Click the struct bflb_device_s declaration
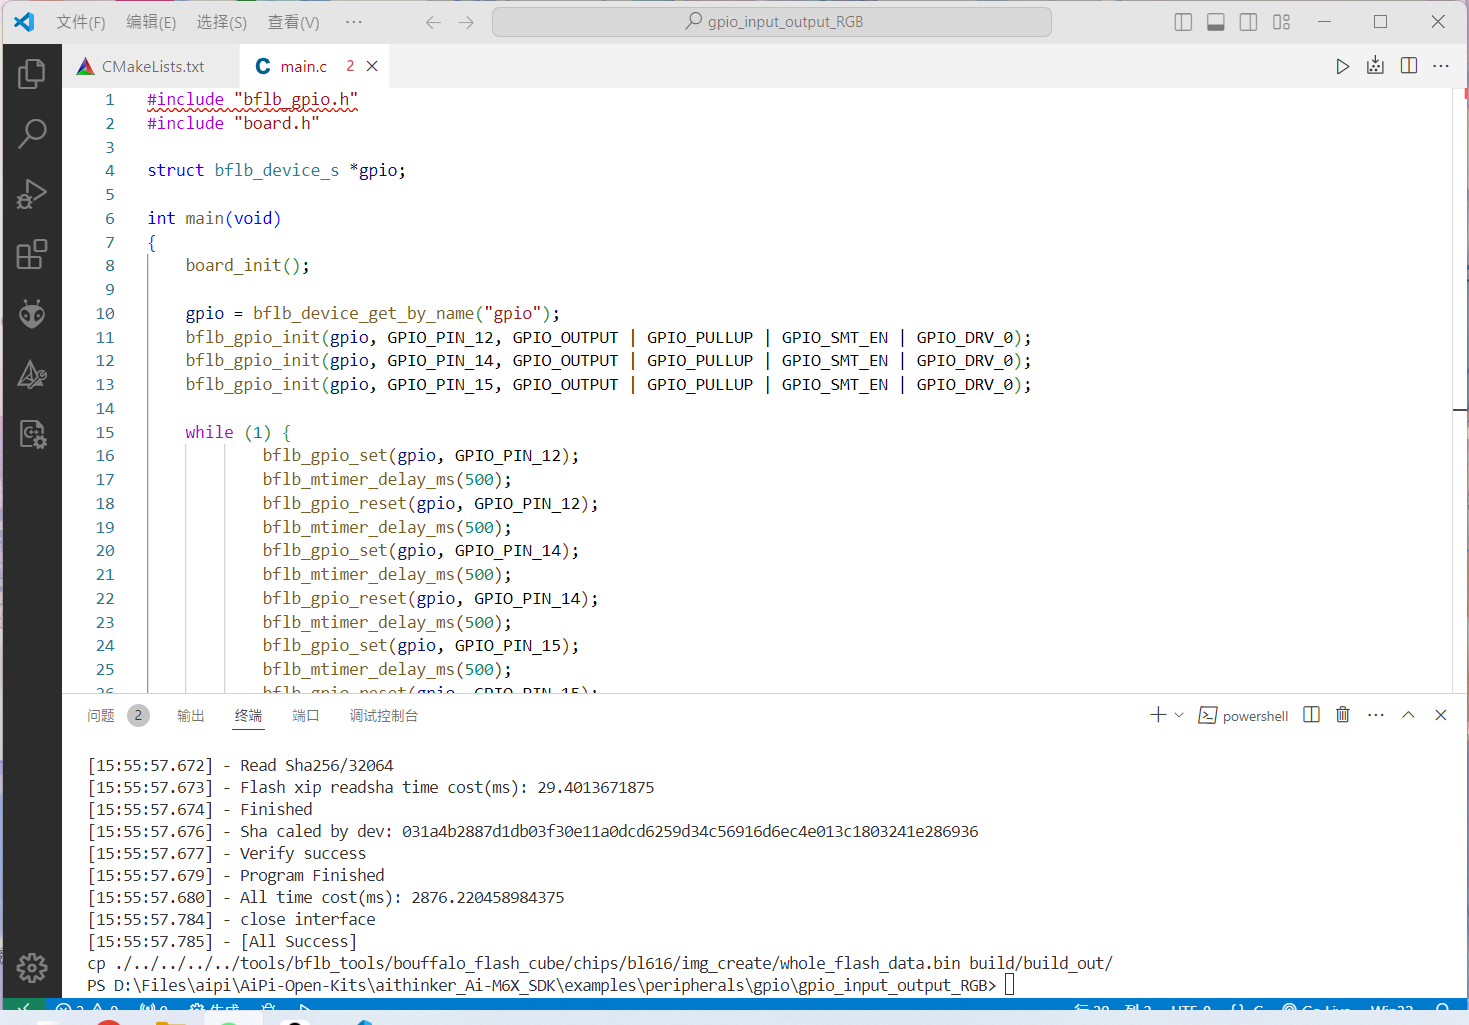 [276, 170]
